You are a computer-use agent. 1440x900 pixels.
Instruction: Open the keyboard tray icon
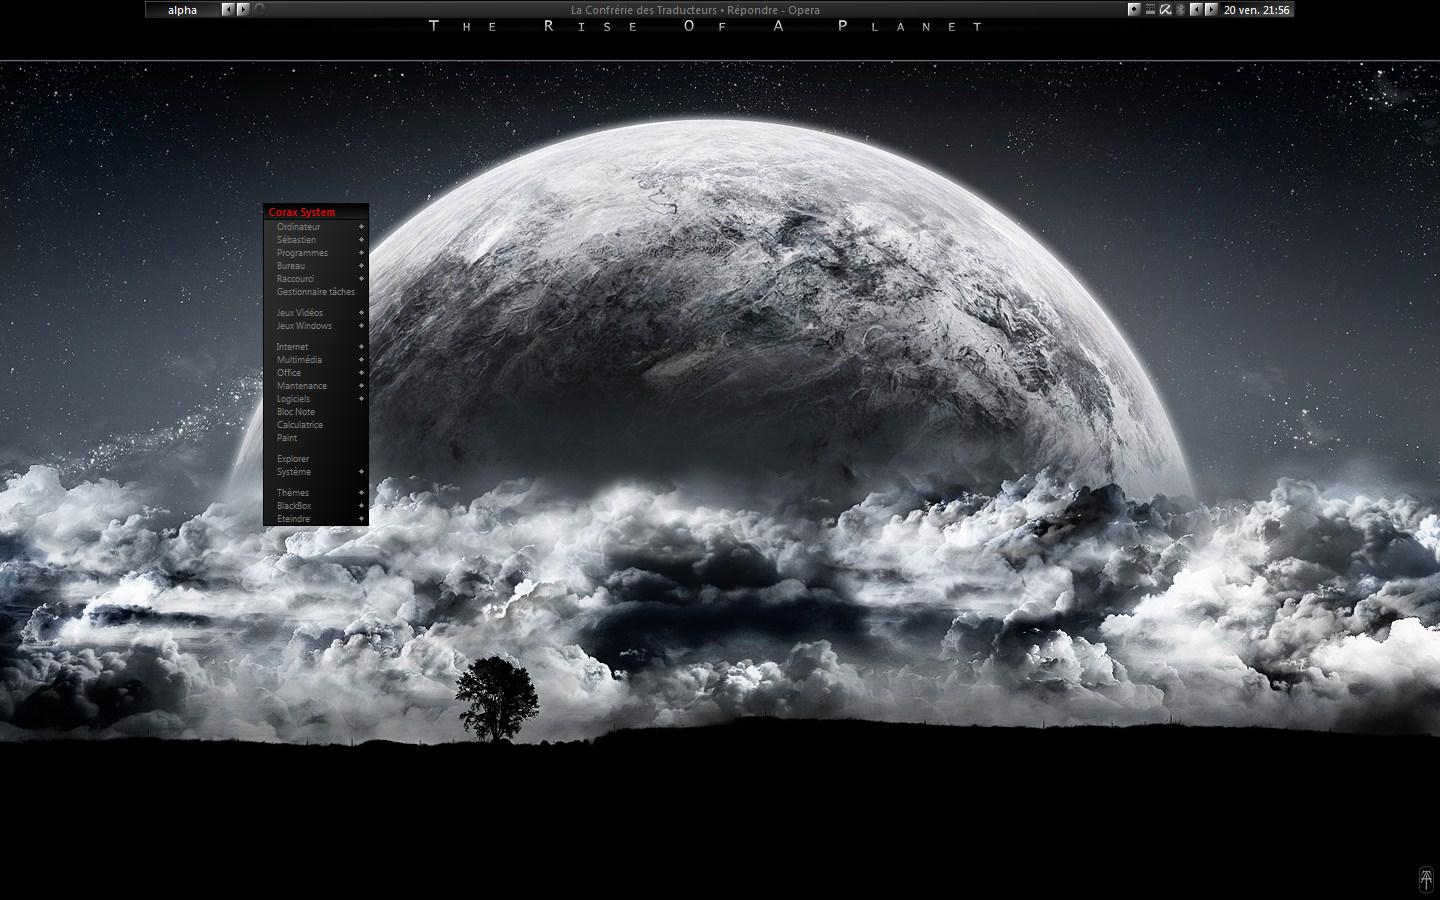[1150, 10]
